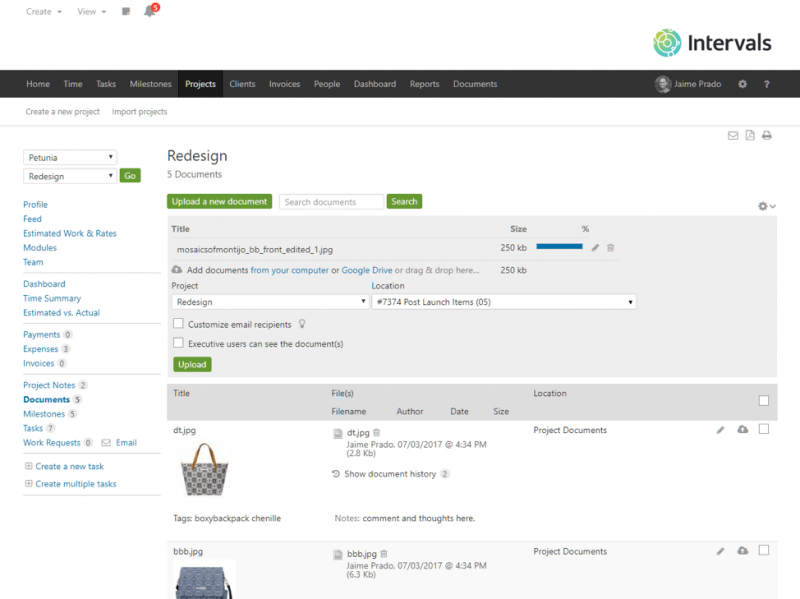Open the Project dropdown in upload form
This screenshot has width=800, height=599.
tap(269, 302)
